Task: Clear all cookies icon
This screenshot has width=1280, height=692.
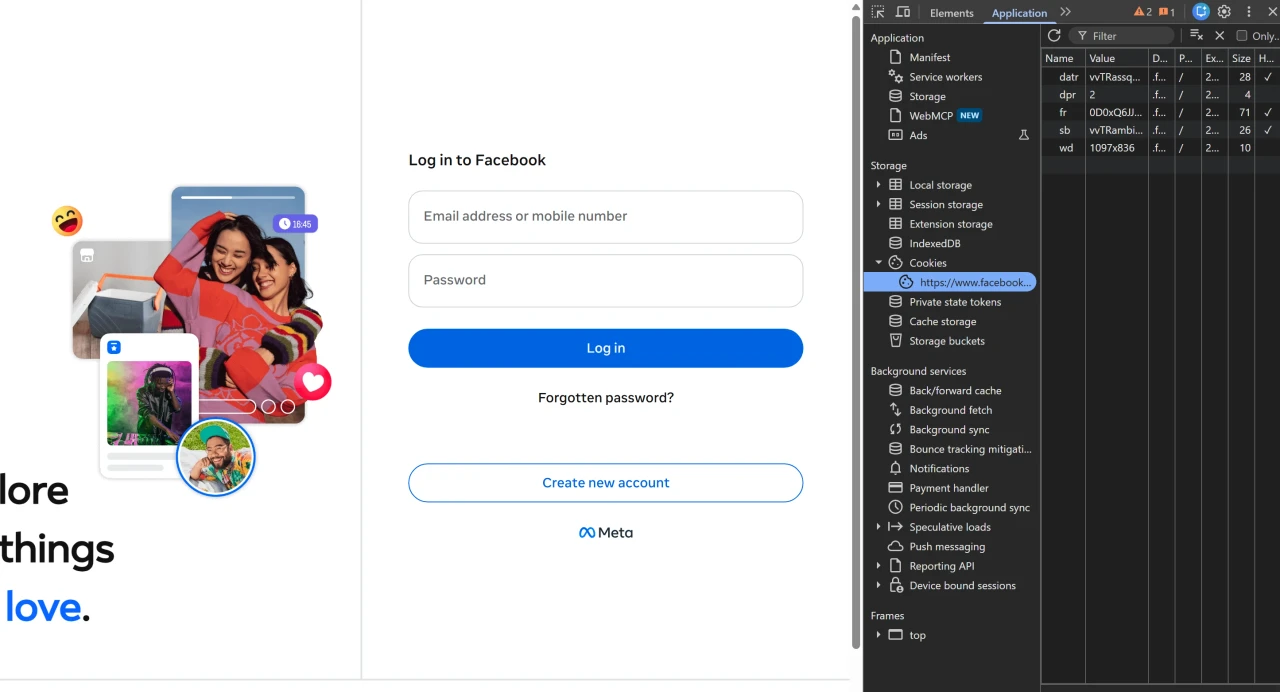Action: (1196, 35)
